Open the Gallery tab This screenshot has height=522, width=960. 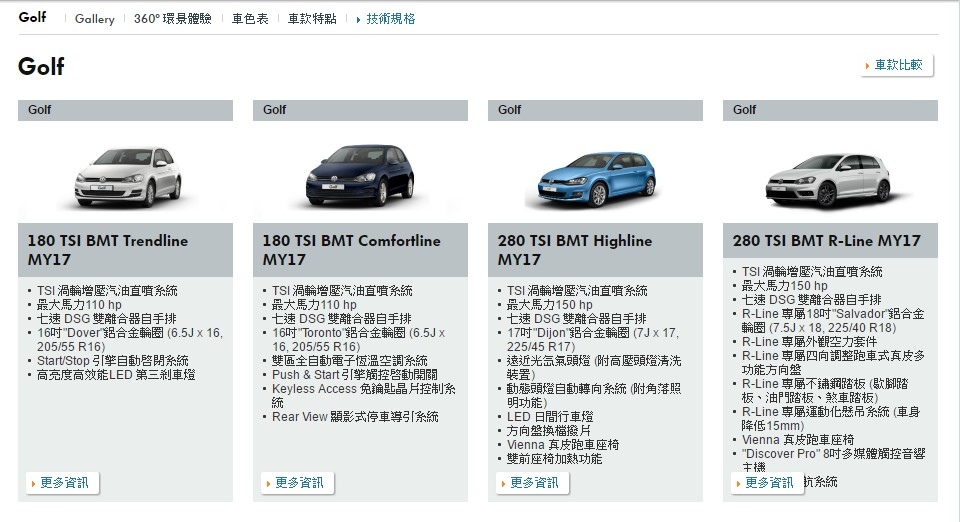[x=94, y=19]
